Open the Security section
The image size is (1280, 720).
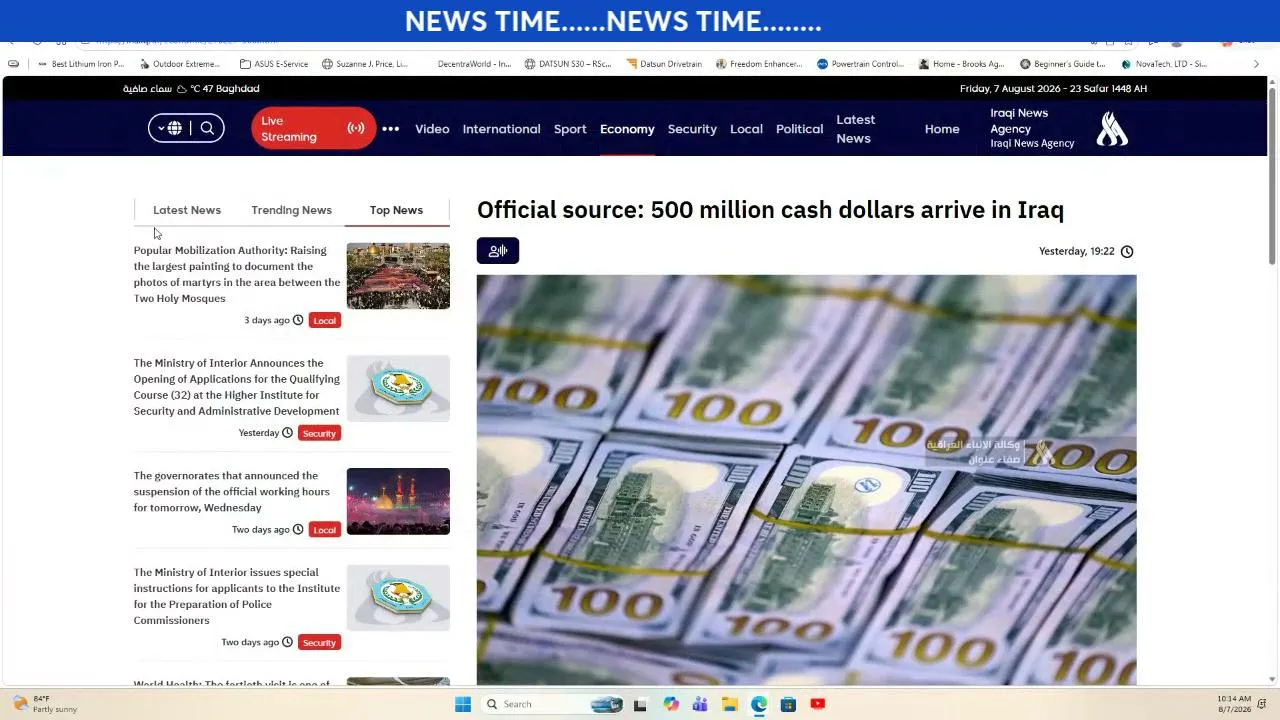coord(692,129)
